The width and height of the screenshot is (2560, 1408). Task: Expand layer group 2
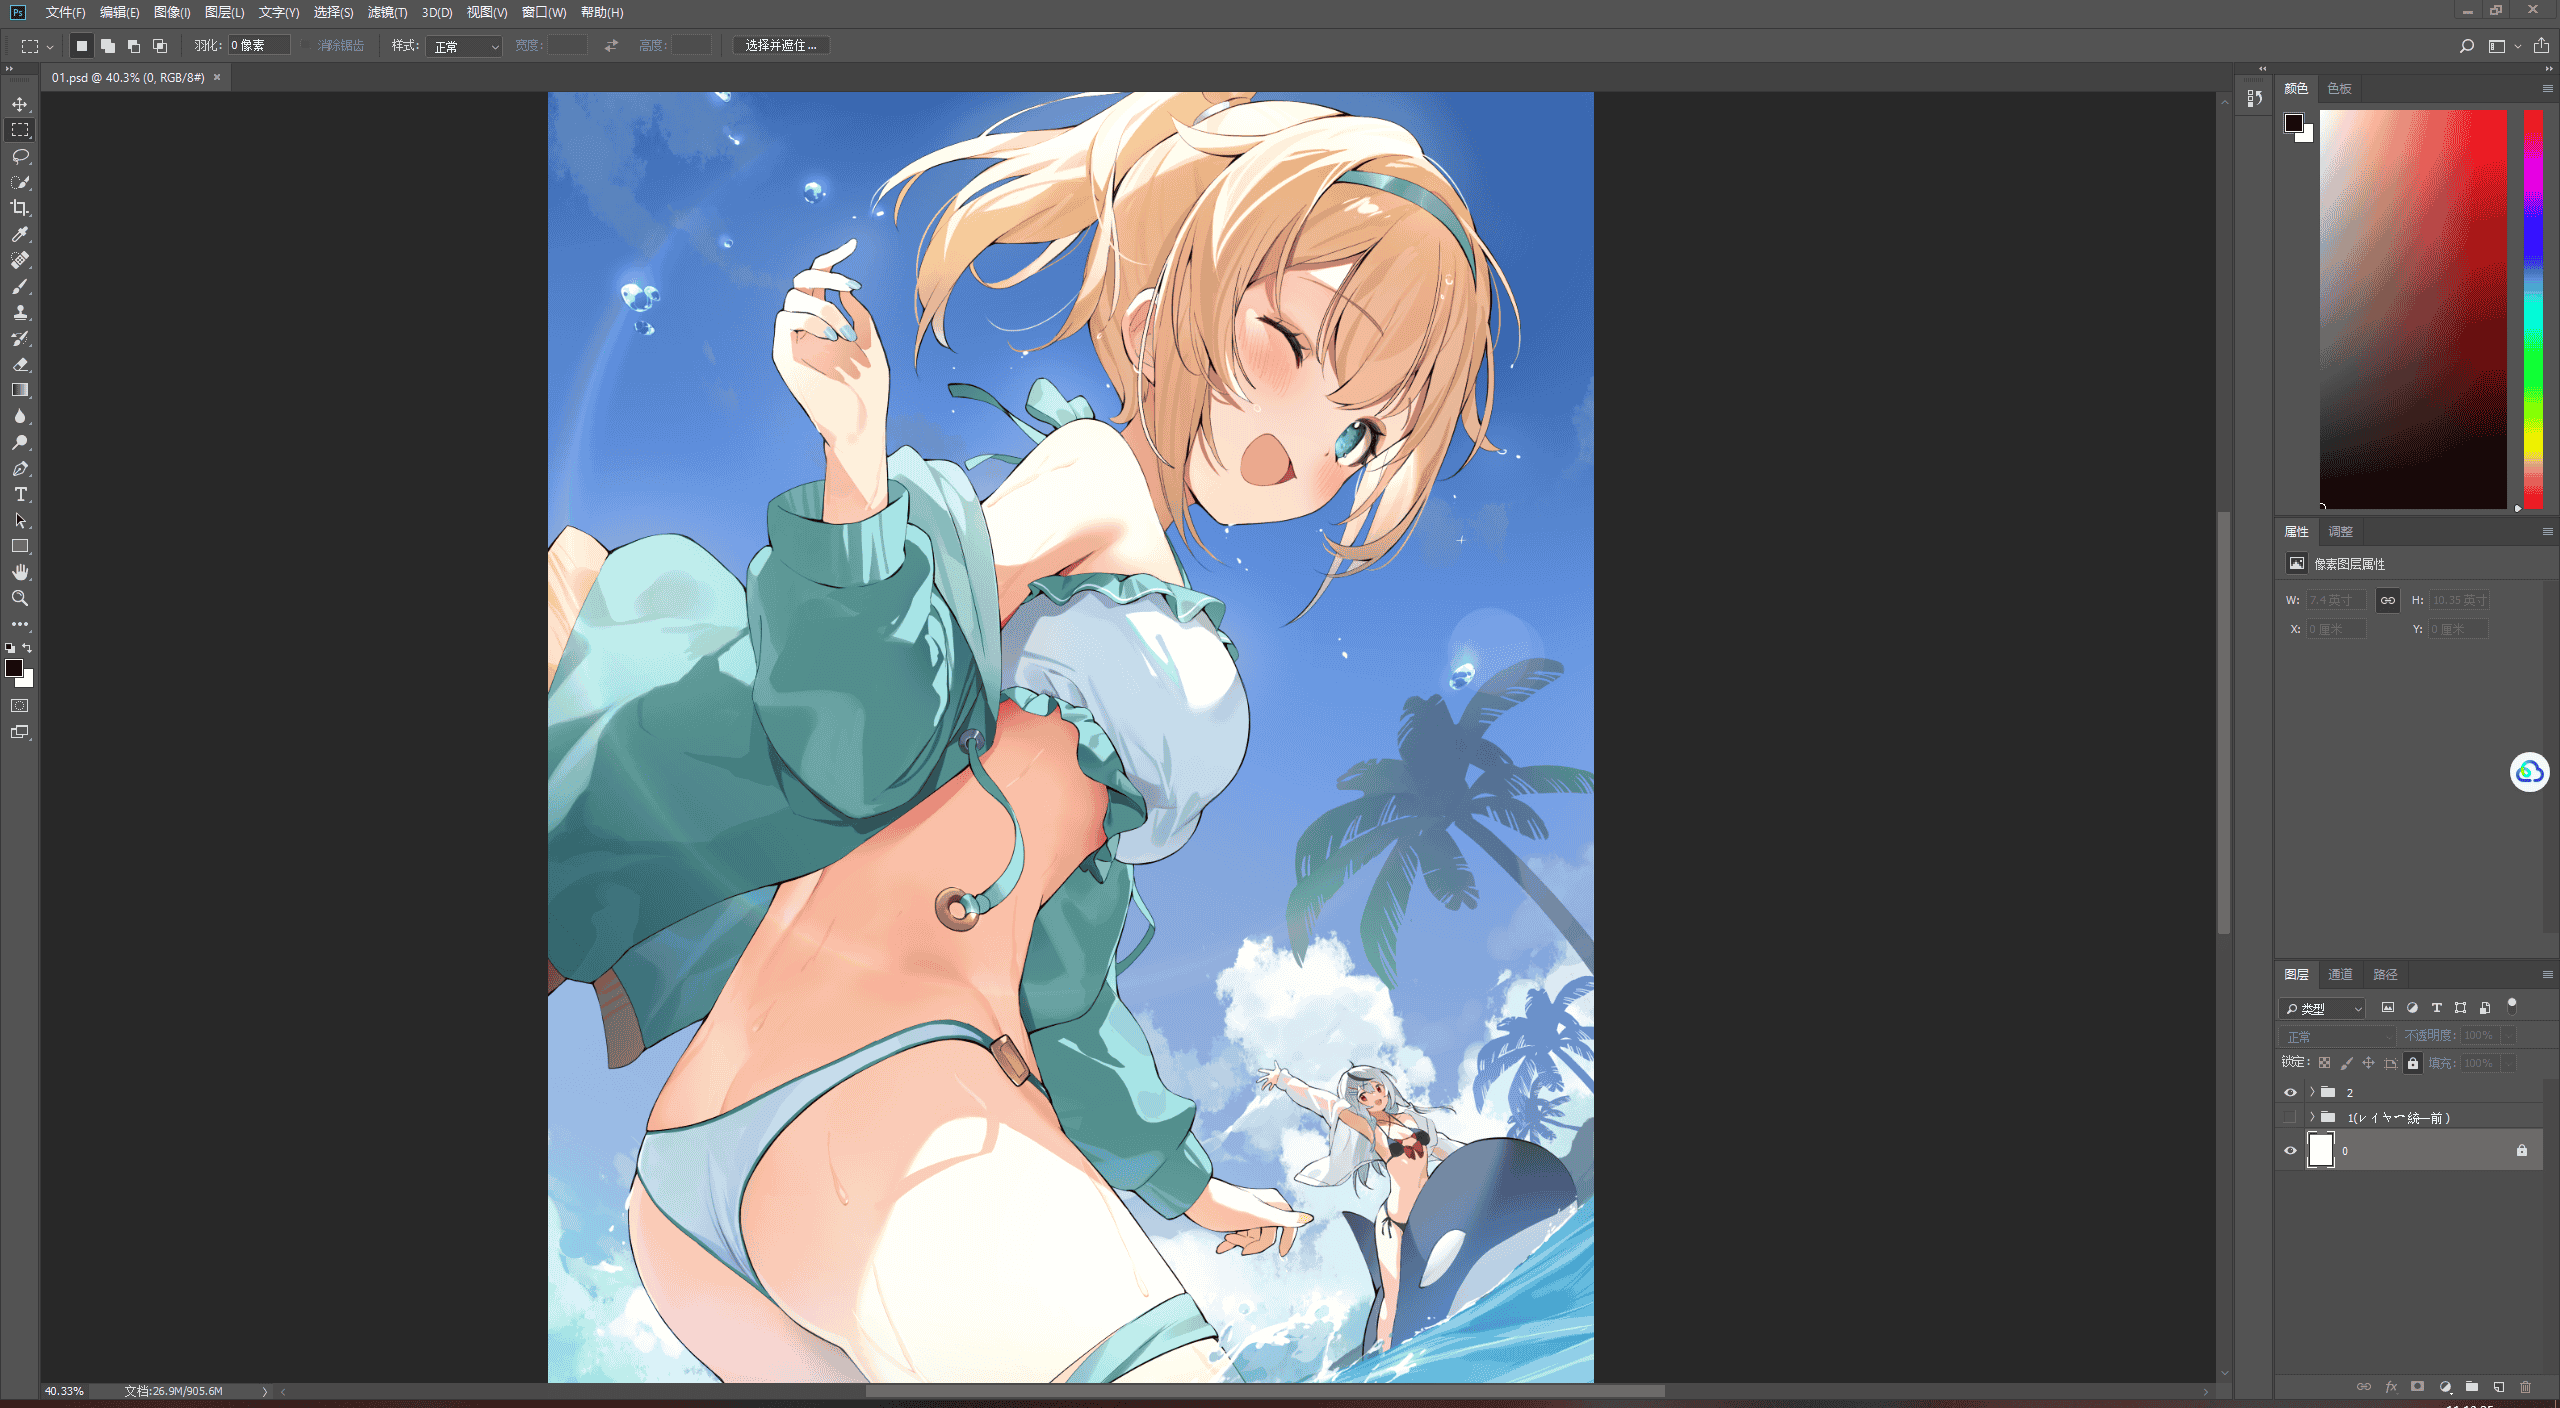click(x=2312, y=1092)
